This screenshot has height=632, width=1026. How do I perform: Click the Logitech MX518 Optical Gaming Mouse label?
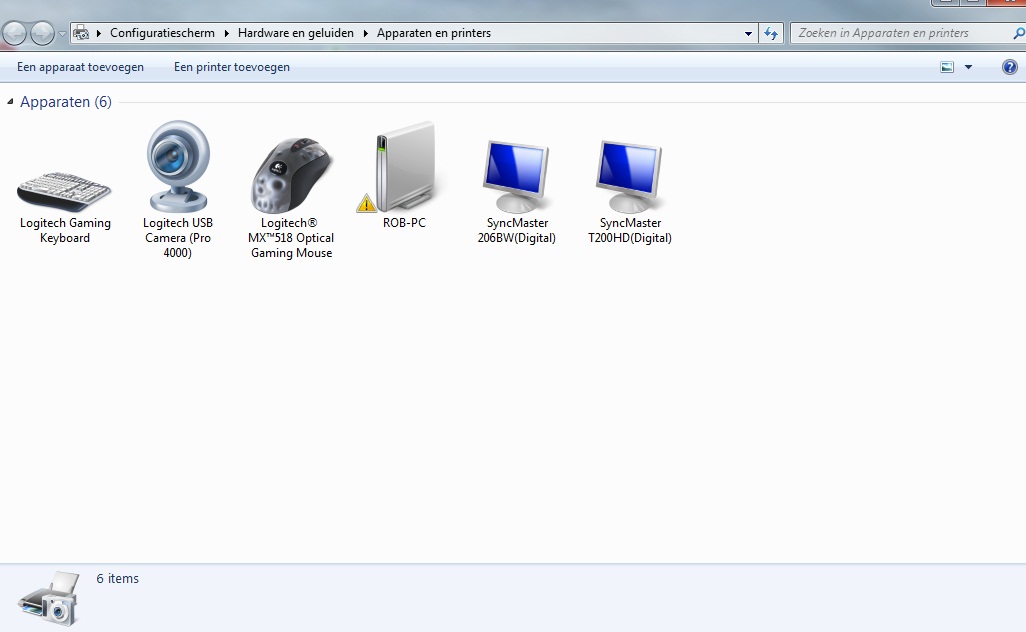pos(291,237)
